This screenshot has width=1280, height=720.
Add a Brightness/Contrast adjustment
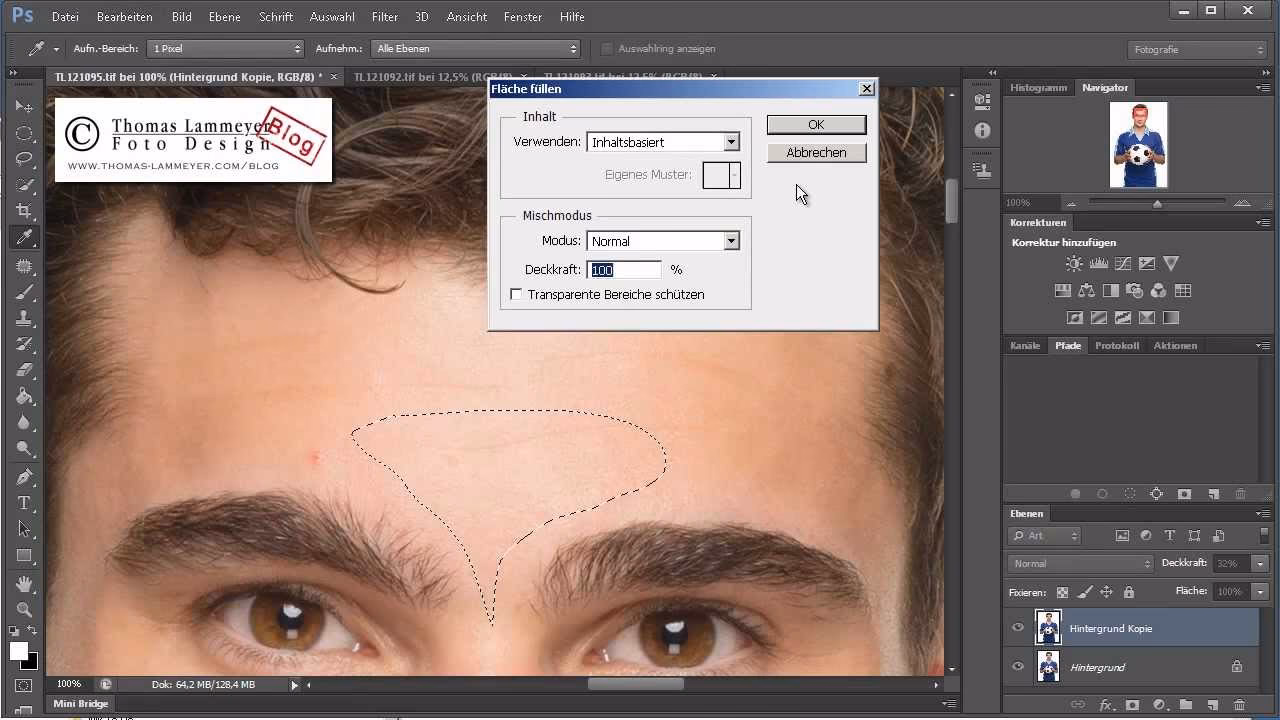coord(1073,263)
